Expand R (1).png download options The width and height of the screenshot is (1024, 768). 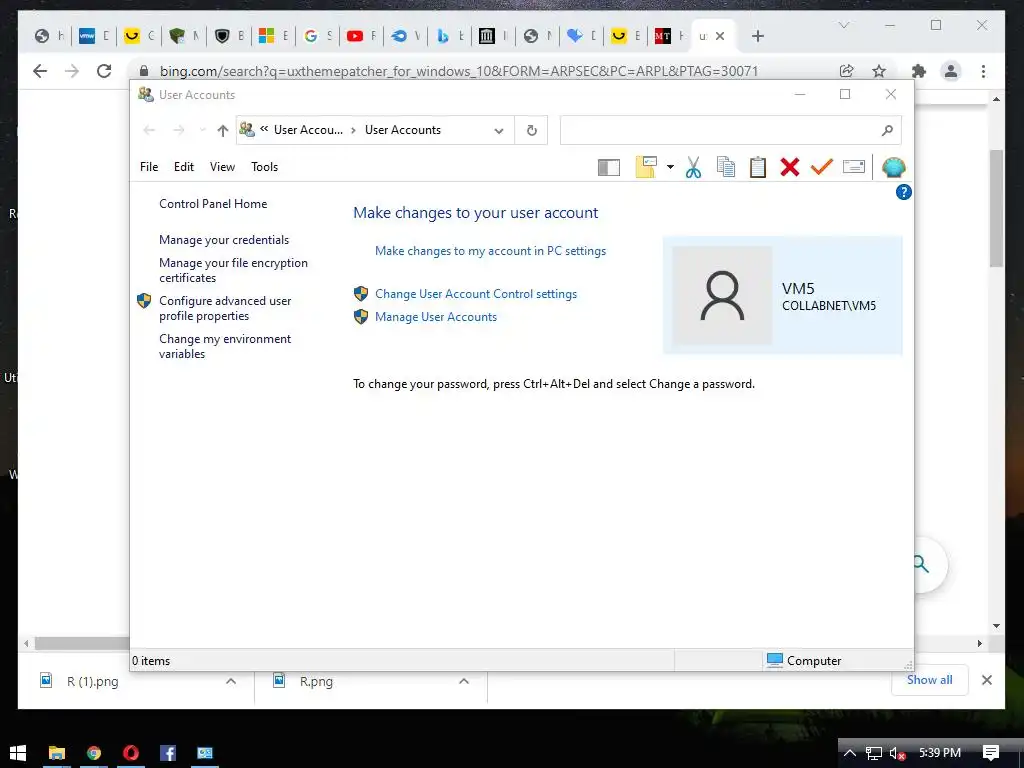(x=231, y=681)
